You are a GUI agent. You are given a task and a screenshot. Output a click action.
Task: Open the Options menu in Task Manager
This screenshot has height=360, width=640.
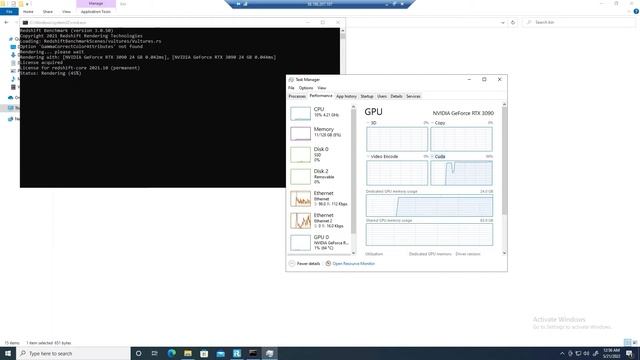pos(306,88)
